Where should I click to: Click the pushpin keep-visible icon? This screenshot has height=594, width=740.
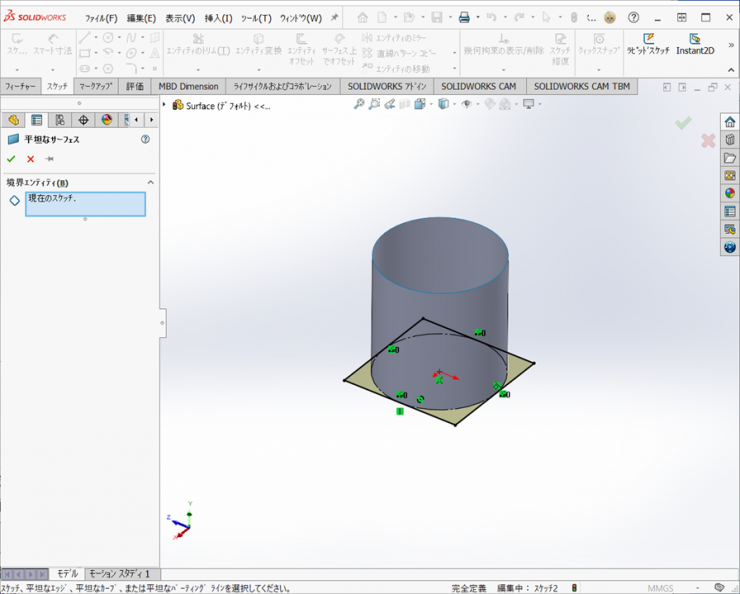coord(49,159)
